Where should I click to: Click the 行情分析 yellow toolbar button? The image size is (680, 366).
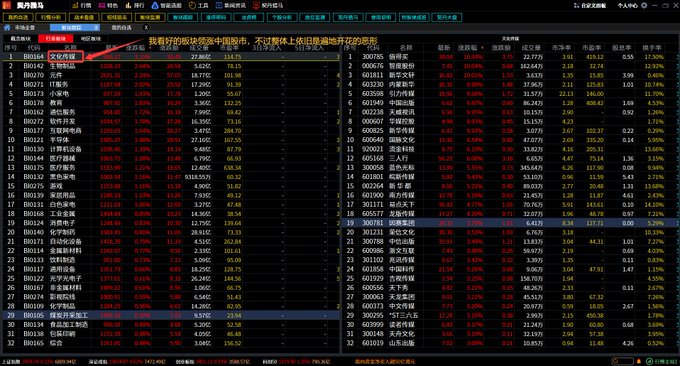[x=51, y=17]
